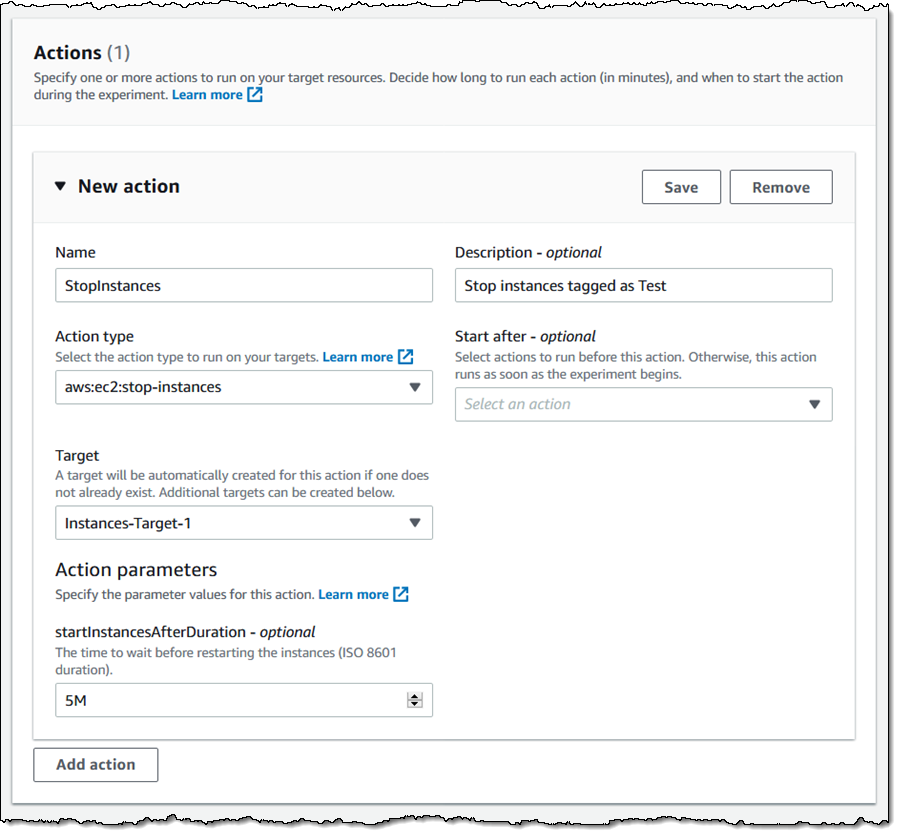The height and width of the screenshot is (835, 900).
Task: Click external link icon next to Action type help
Action: coord(405,357)
